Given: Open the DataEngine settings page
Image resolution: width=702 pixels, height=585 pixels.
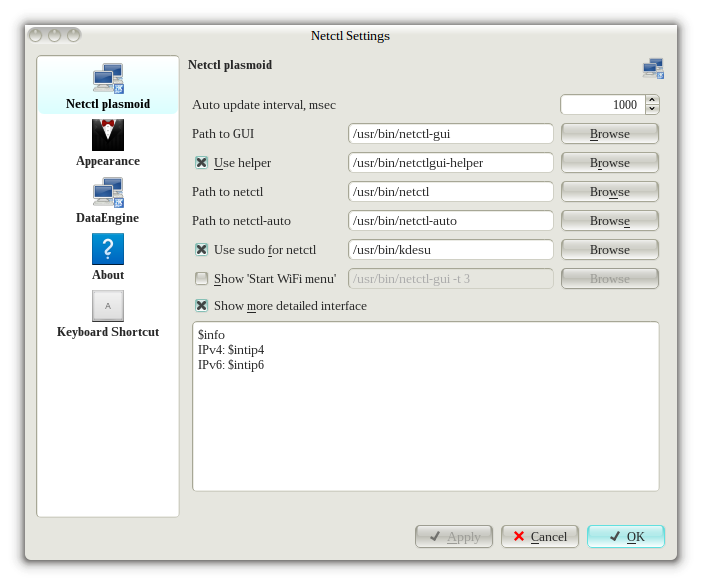Looking at the screenshot, I should (x=107, y=192).
